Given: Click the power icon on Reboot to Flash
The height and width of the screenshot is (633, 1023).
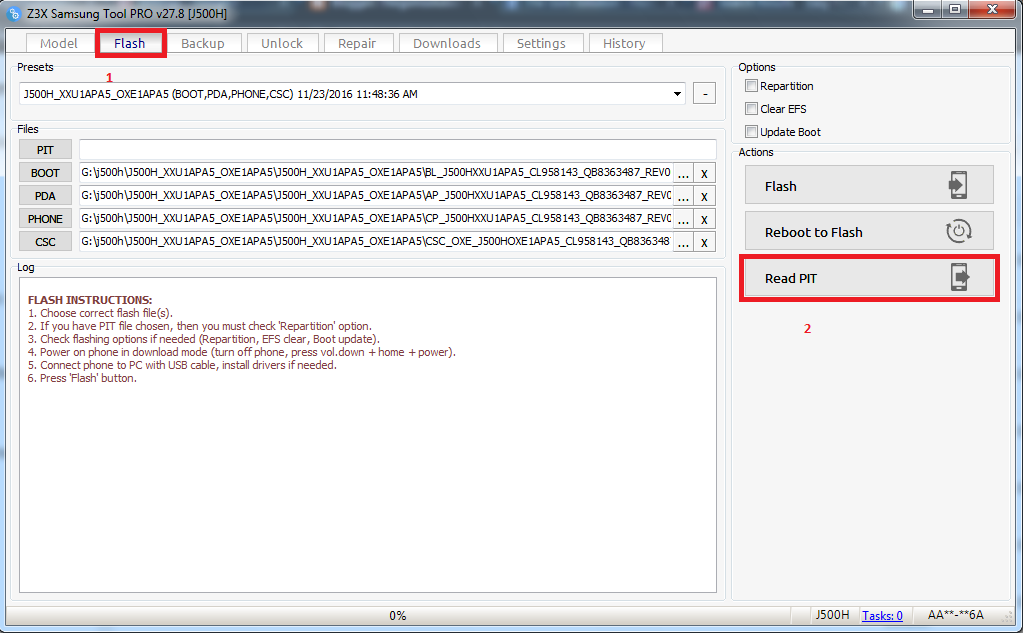Looking at the screenshot, I should click(958, 231).
